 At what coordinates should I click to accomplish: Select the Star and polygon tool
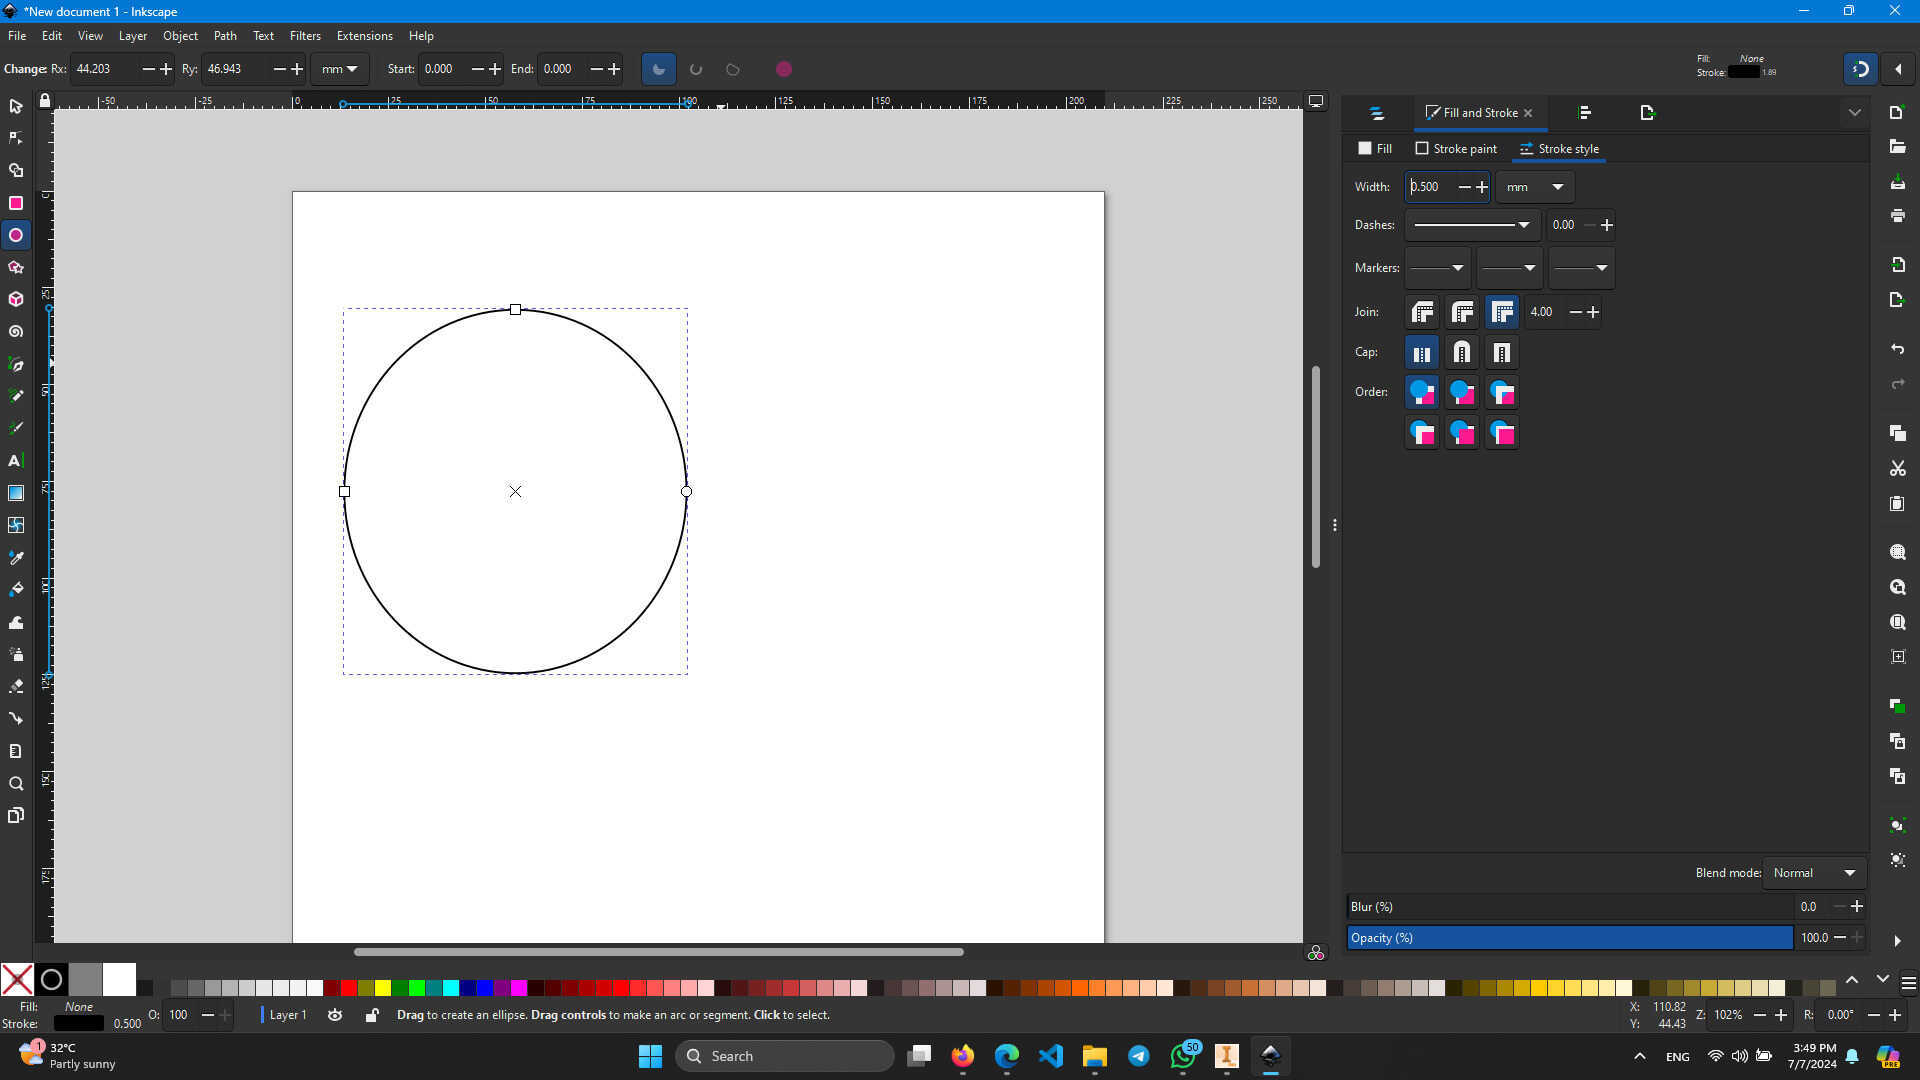(x=16, y=267)
